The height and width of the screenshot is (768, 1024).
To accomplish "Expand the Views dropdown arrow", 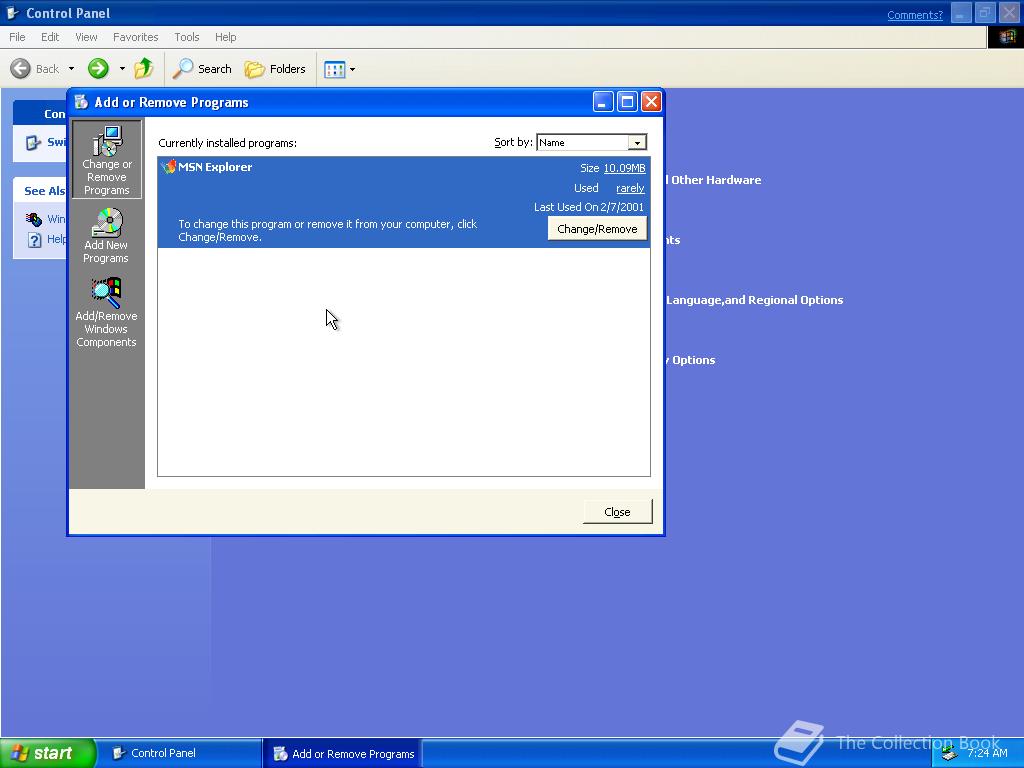I will click(353, 69).
